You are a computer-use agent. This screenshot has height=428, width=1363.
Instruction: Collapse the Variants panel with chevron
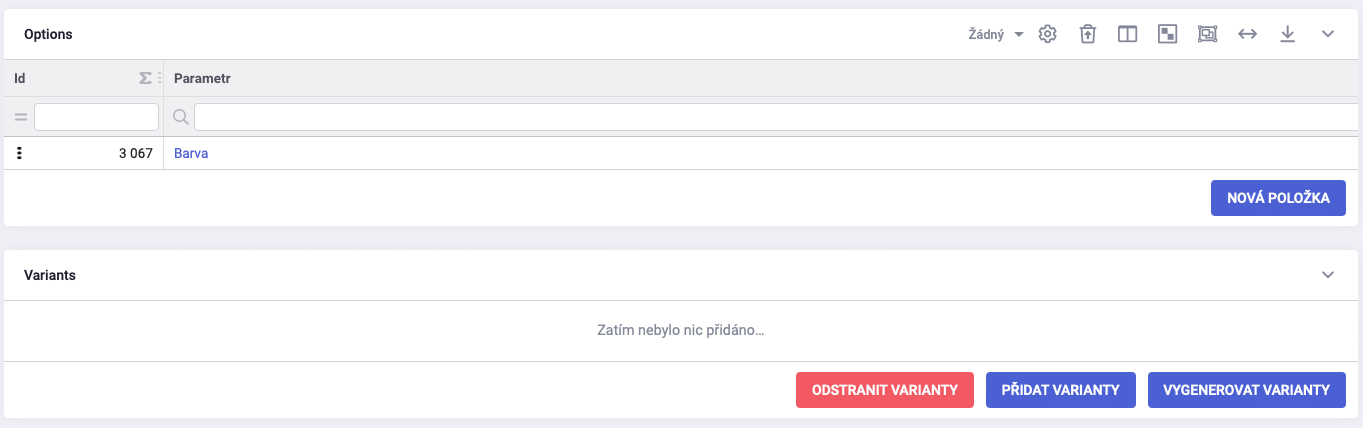1328,274
